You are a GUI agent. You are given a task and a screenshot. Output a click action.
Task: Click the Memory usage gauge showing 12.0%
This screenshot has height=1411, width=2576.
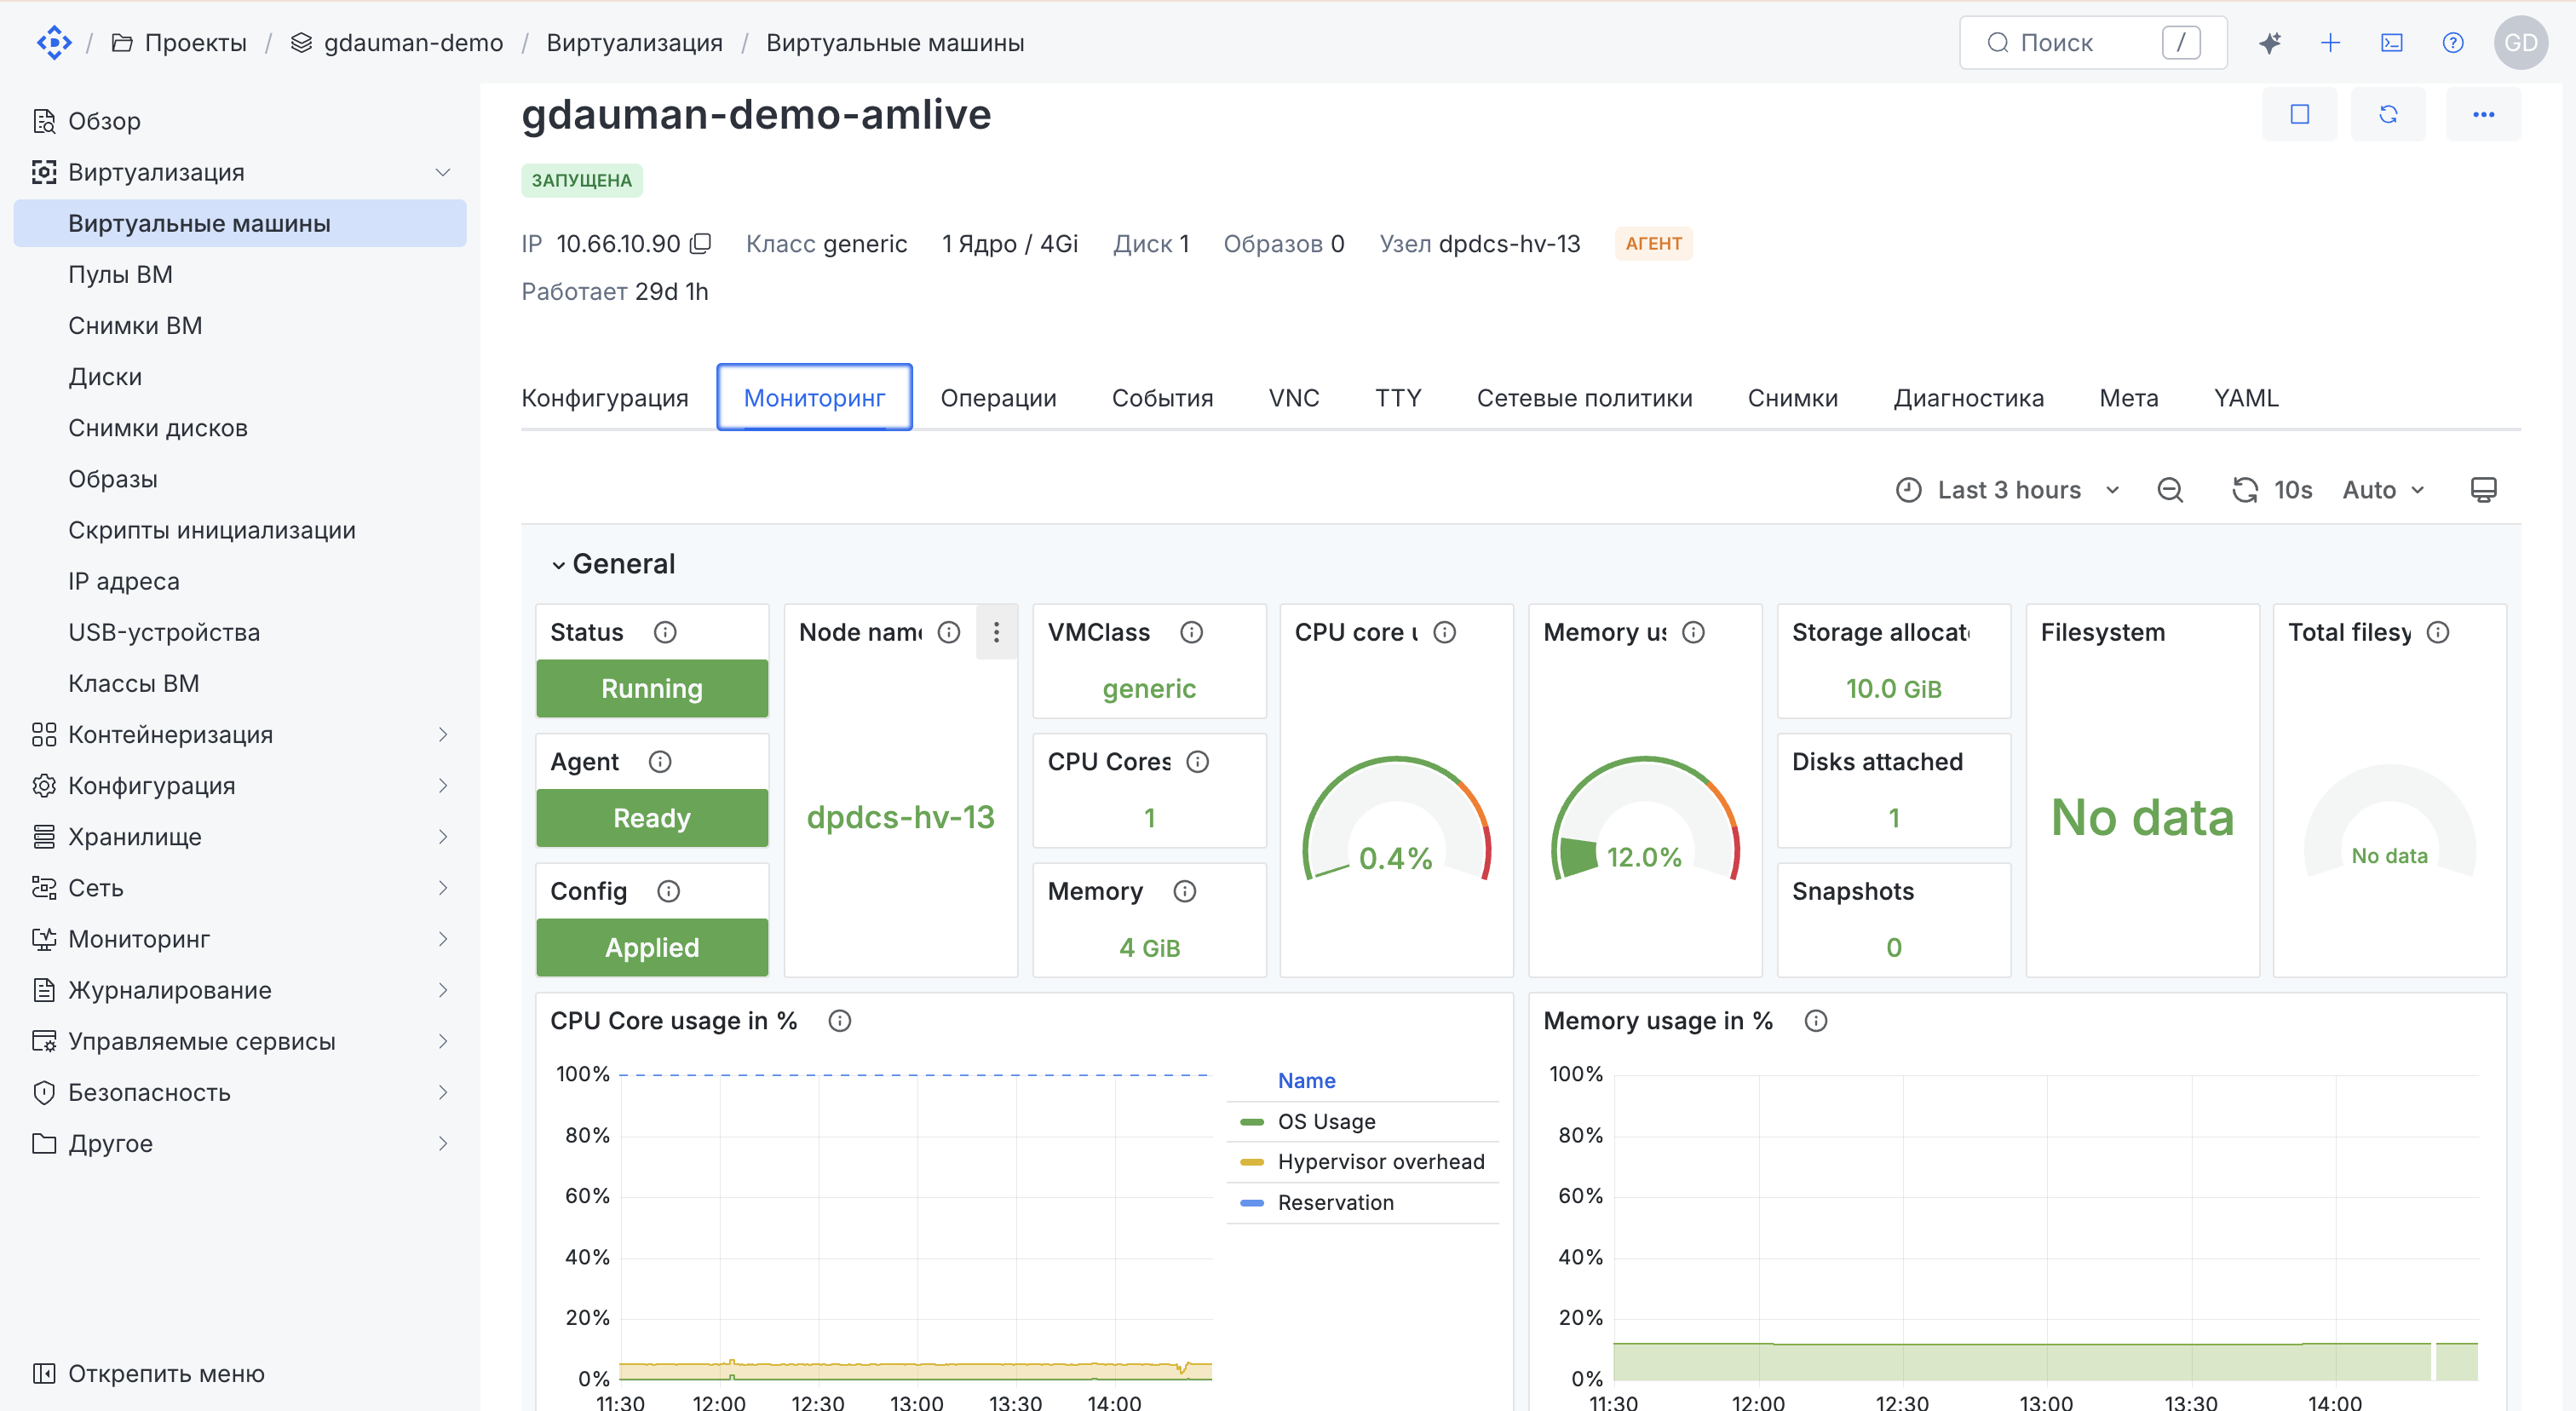coord(1644,820)
